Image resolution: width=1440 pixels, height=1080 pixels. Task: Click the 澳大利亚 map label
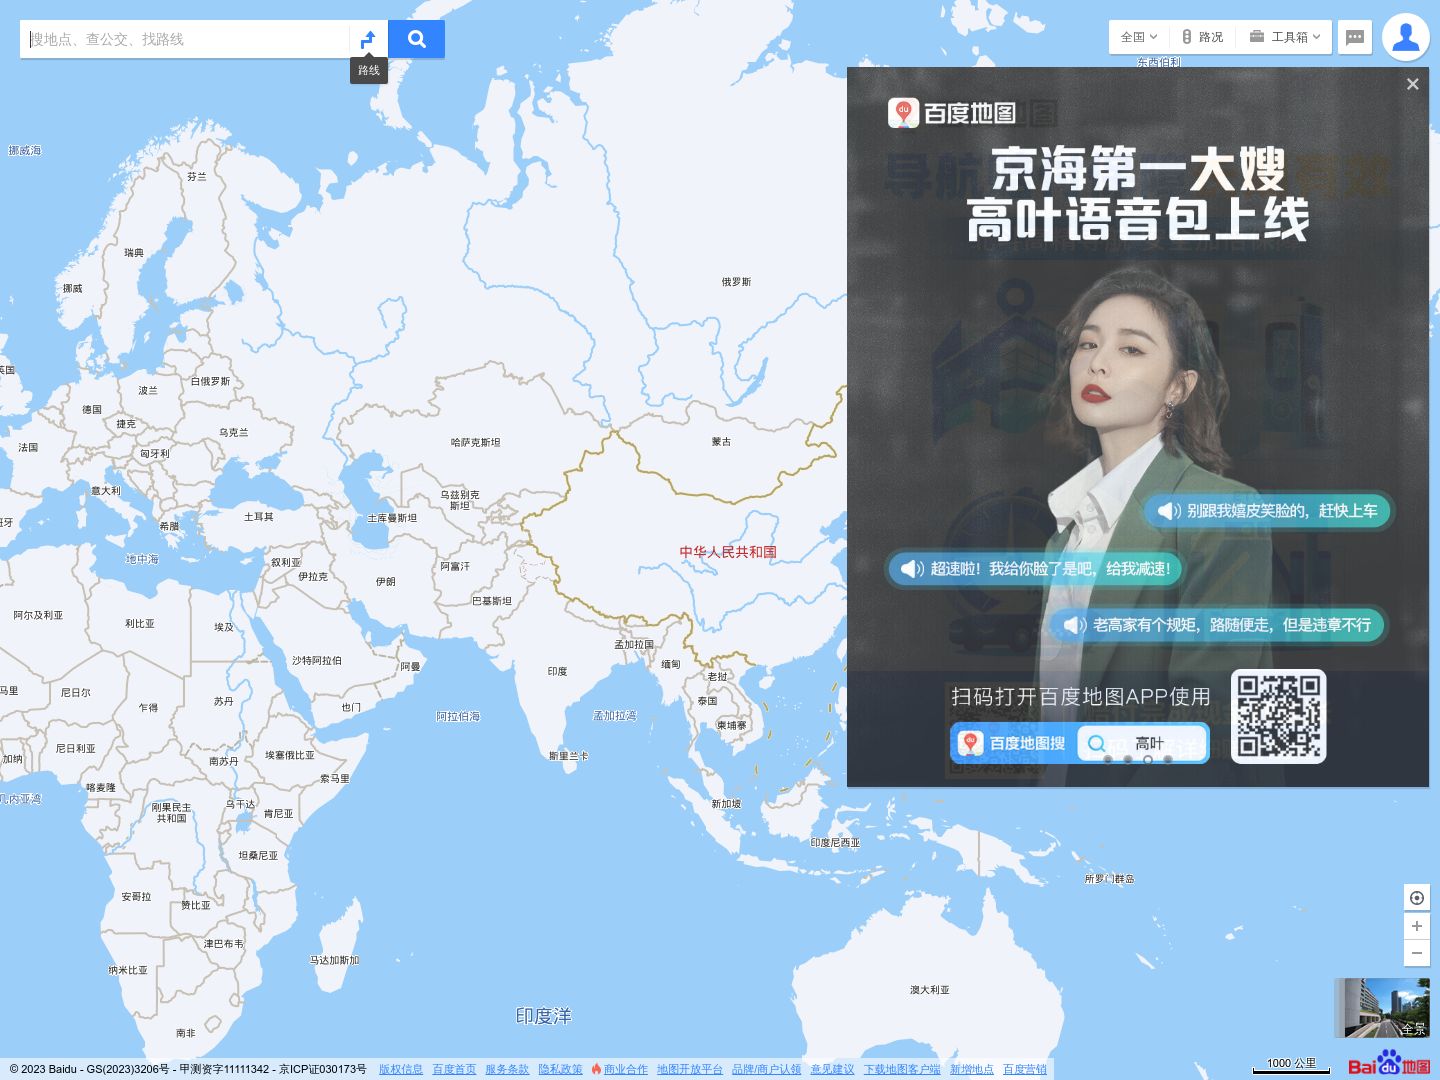930,990
